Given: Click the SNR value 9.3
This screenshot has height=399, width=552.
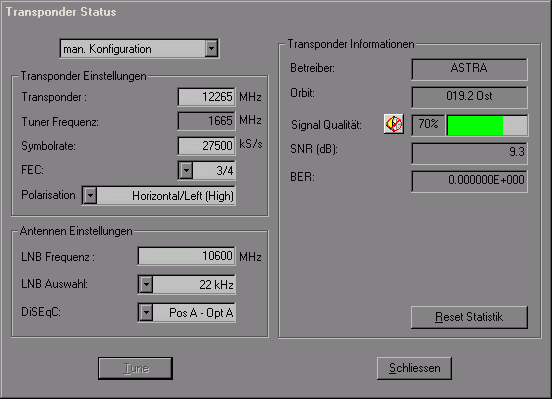Looking at the screenshot, I should pyautogui.click(x=469, y=153).
